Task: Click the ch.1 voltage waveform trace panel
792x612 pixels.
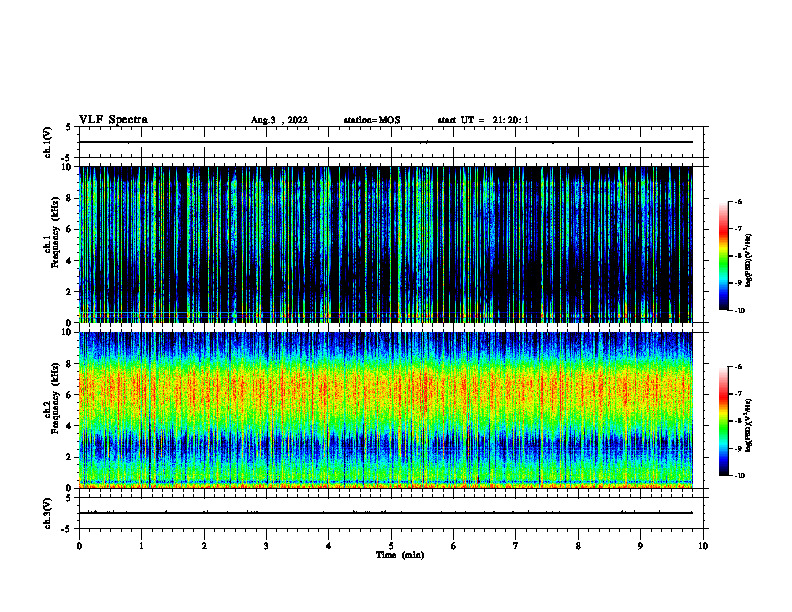Action: click(391, 142)
